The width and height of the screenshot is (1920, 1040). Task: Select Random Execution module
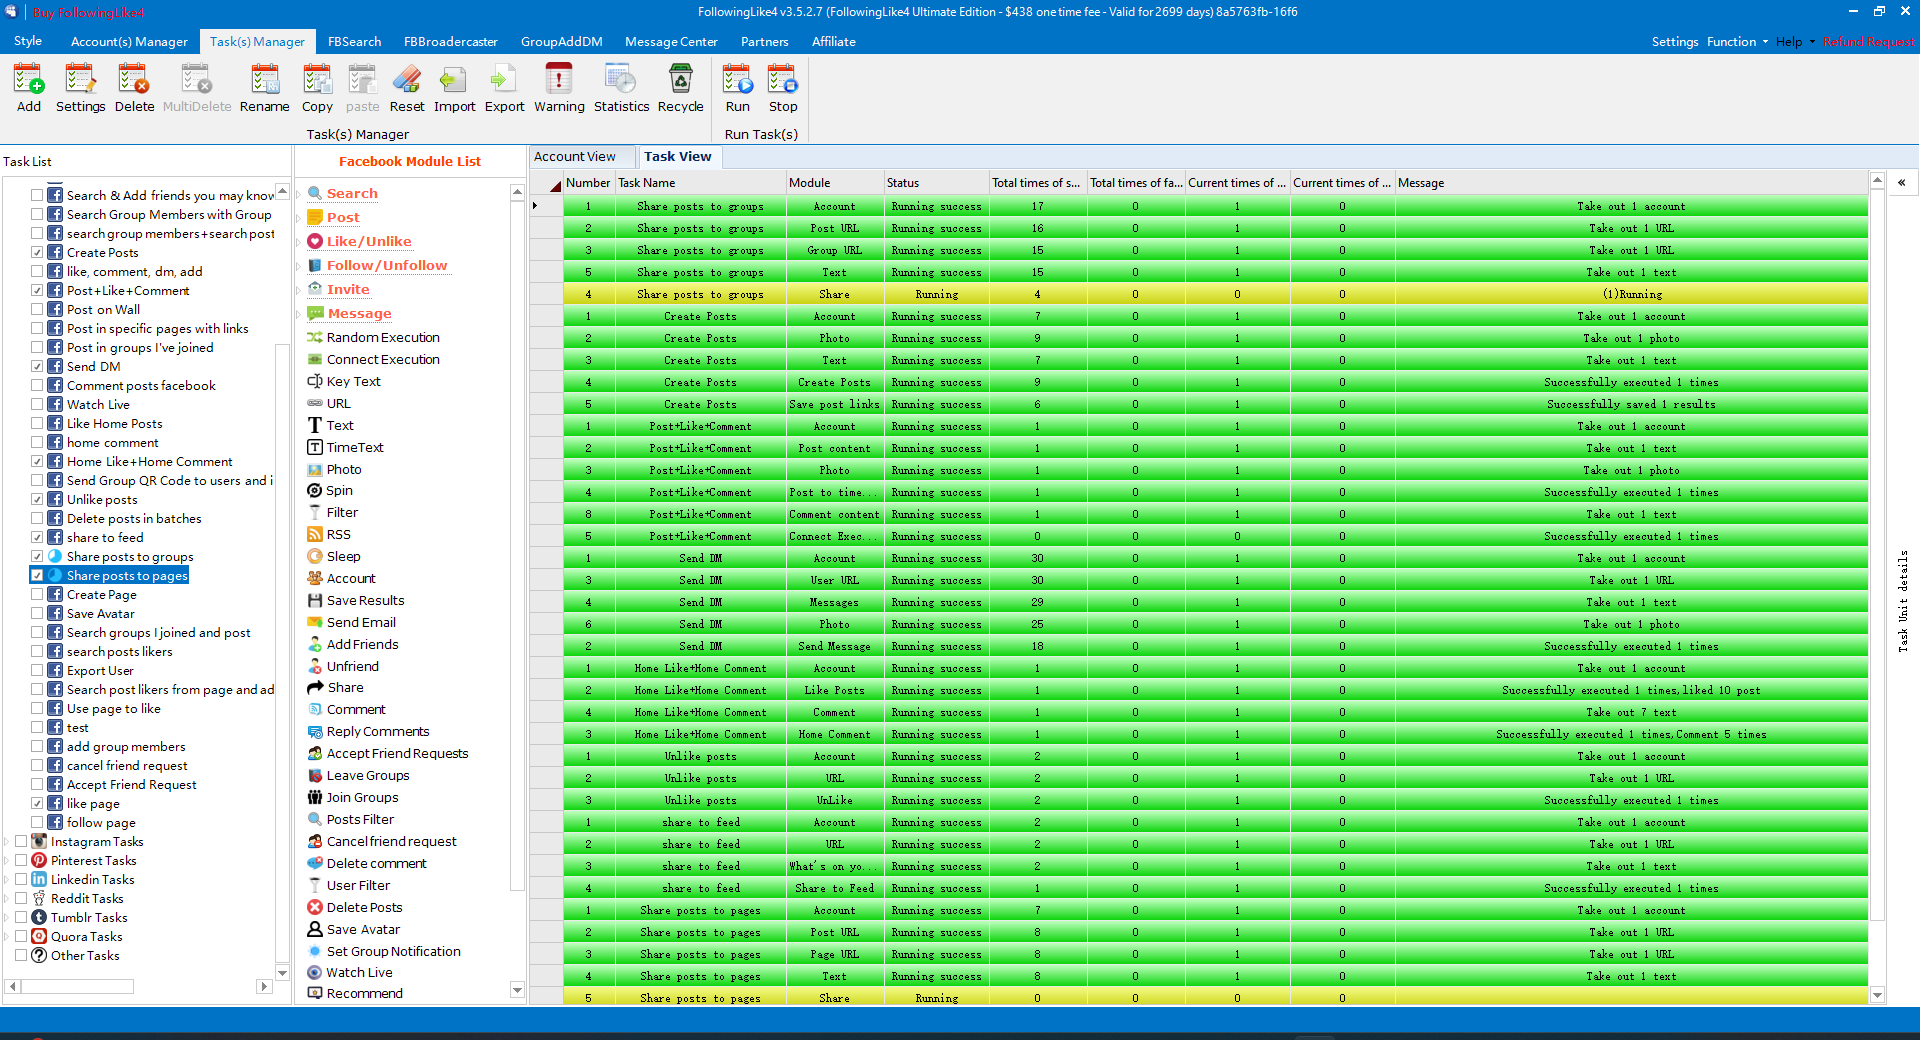pyautogui.click(x=373, y=338)
